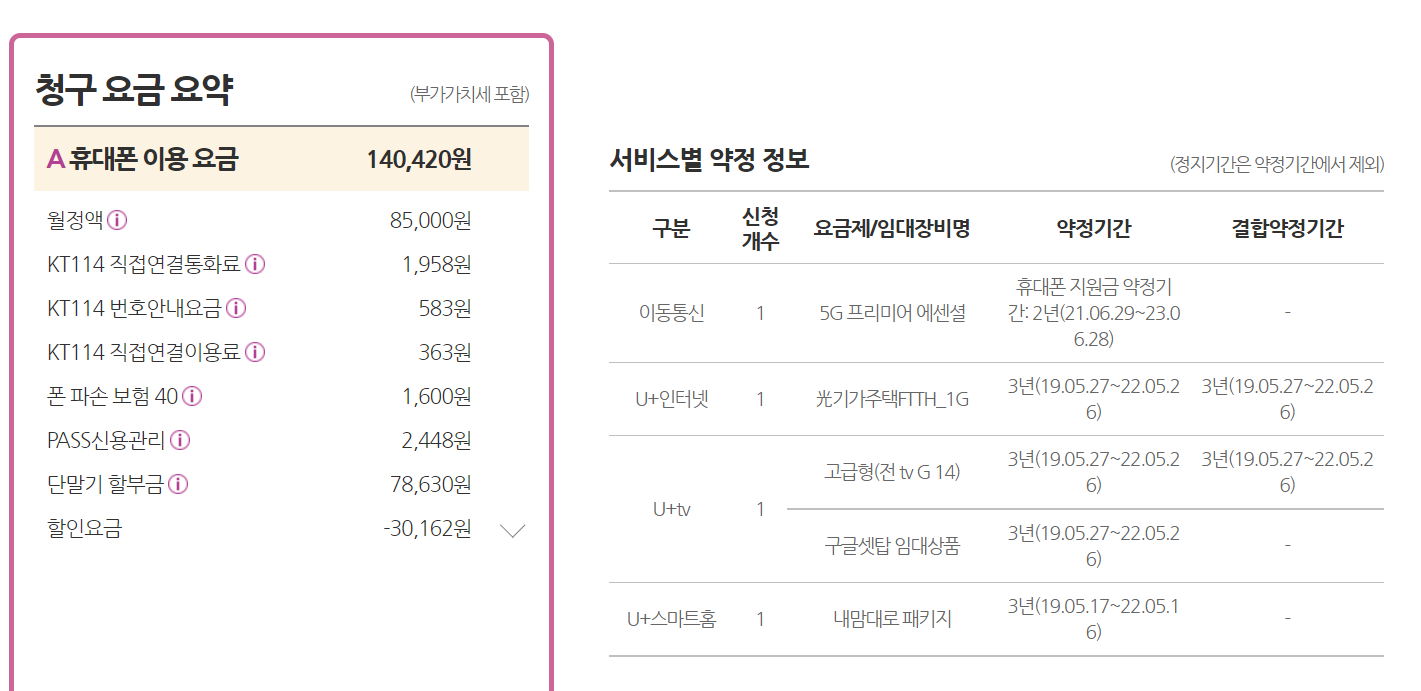Click the 할인요금 label
The image size is (1421, 691).
(x=84, y=528)
